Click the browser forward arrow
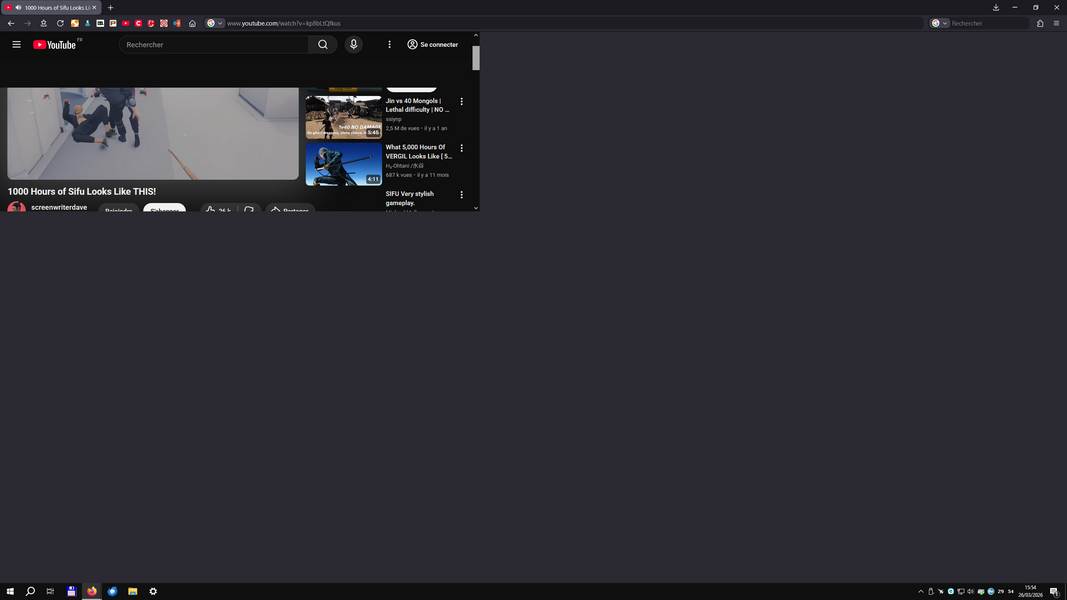Image resolution: width=1067 pixels, height=600 pixels. coord(27,23)
